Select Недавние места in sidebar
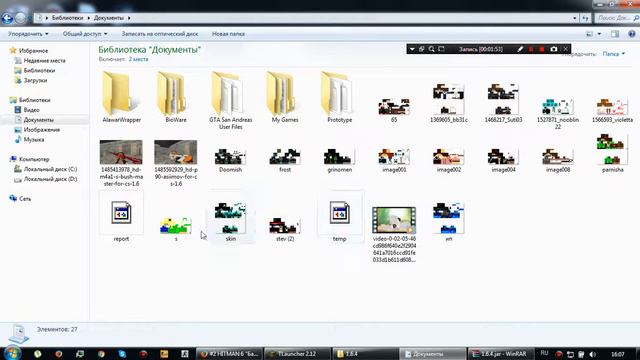 pos(44,60)
